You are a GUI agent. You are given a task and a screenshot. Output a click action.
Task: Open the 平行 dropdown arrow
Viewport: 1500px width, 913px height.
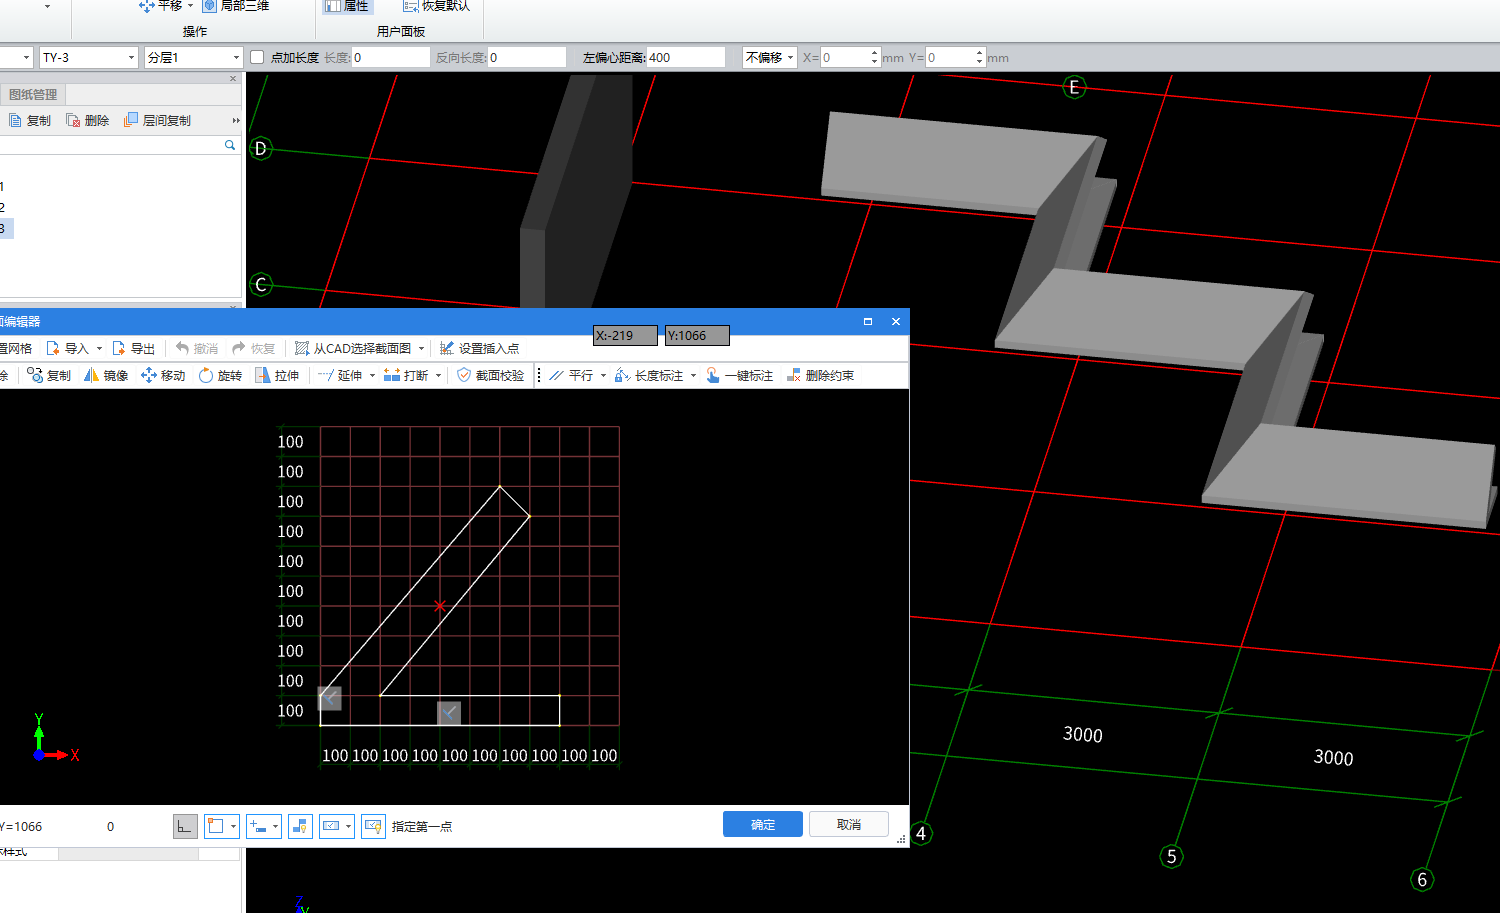[x=603, y=375]
